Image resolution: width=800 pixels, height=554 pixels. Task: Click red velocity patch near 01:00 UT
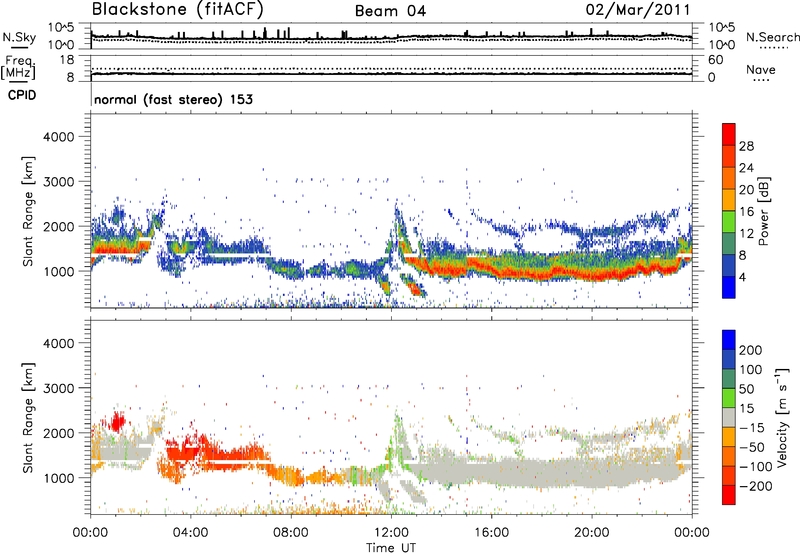tap(118, 422)
